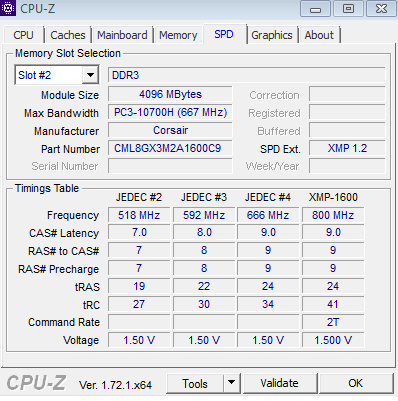Select the 4096 MBytes module size value
Viewport: 398px width, 401px height.
170,94
